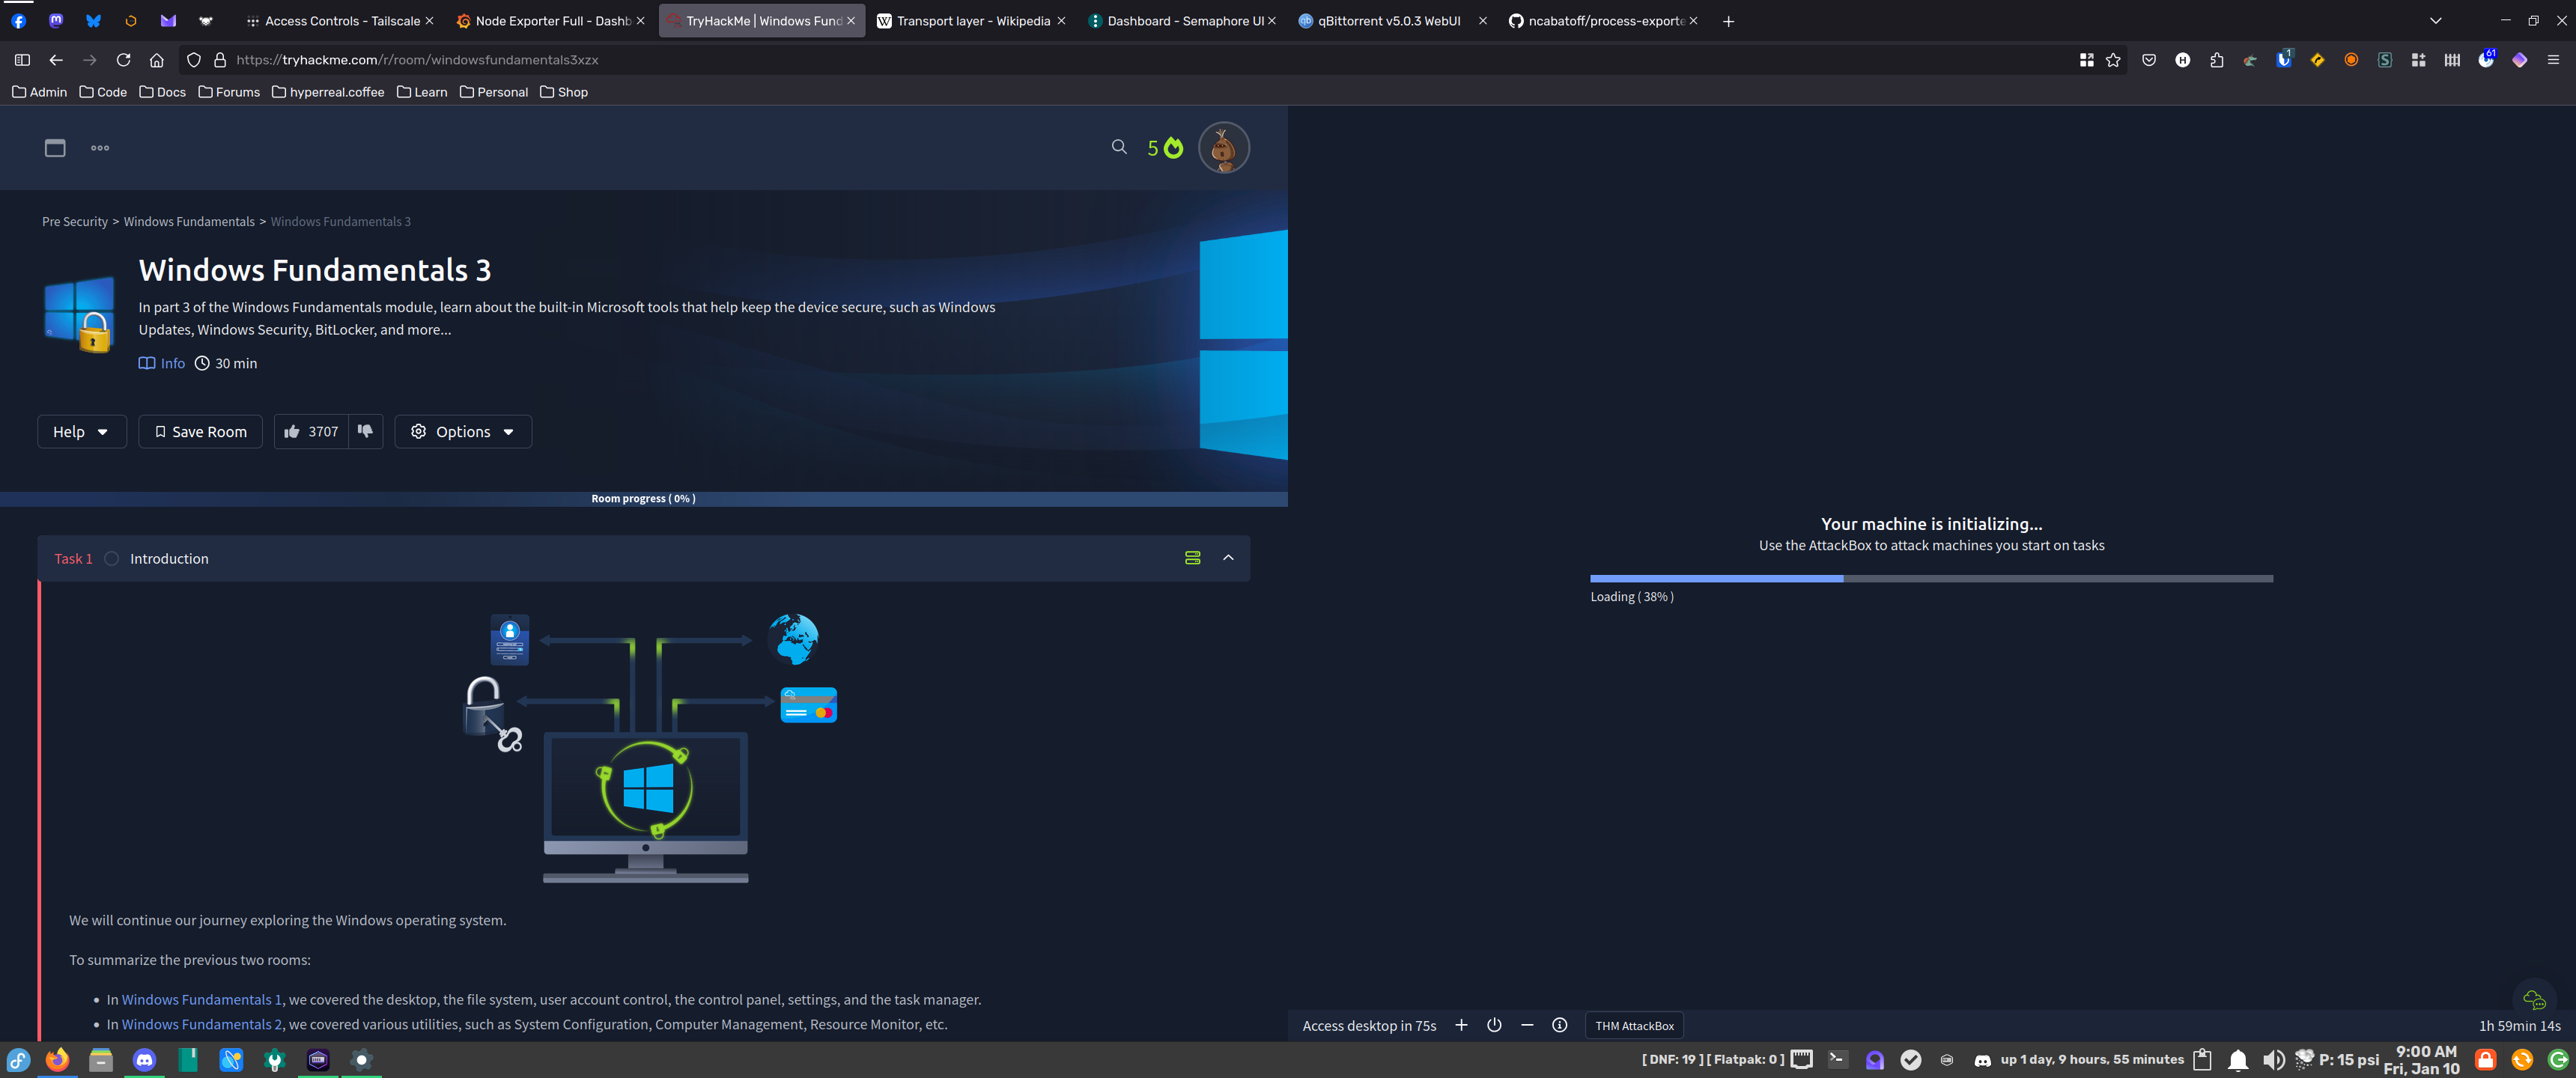The width and height of the screenshot is (2576, 1078).
Task: Click the thumbs up like icon
Action: 292,431
